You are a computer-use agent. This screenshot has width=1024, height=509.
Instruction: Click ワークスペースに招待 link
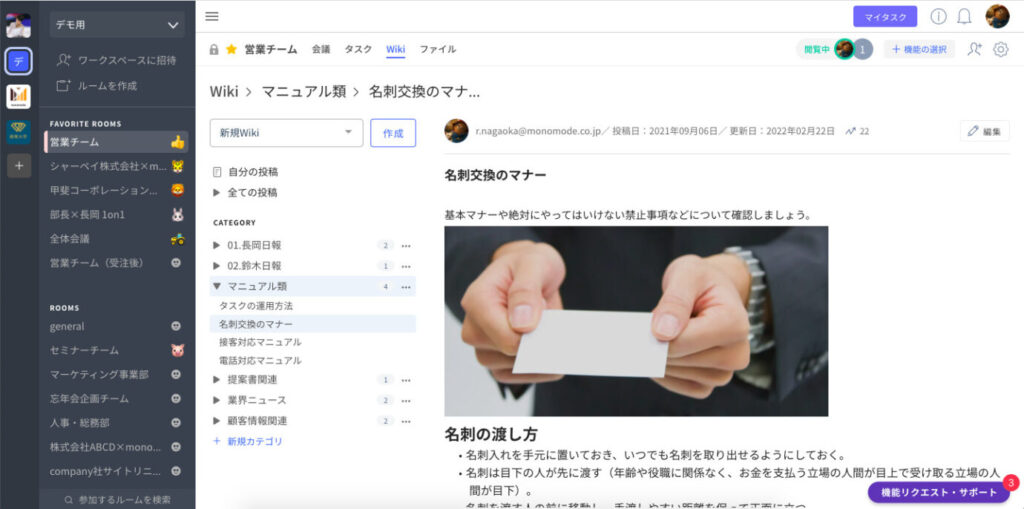click(x=116, y=60)
